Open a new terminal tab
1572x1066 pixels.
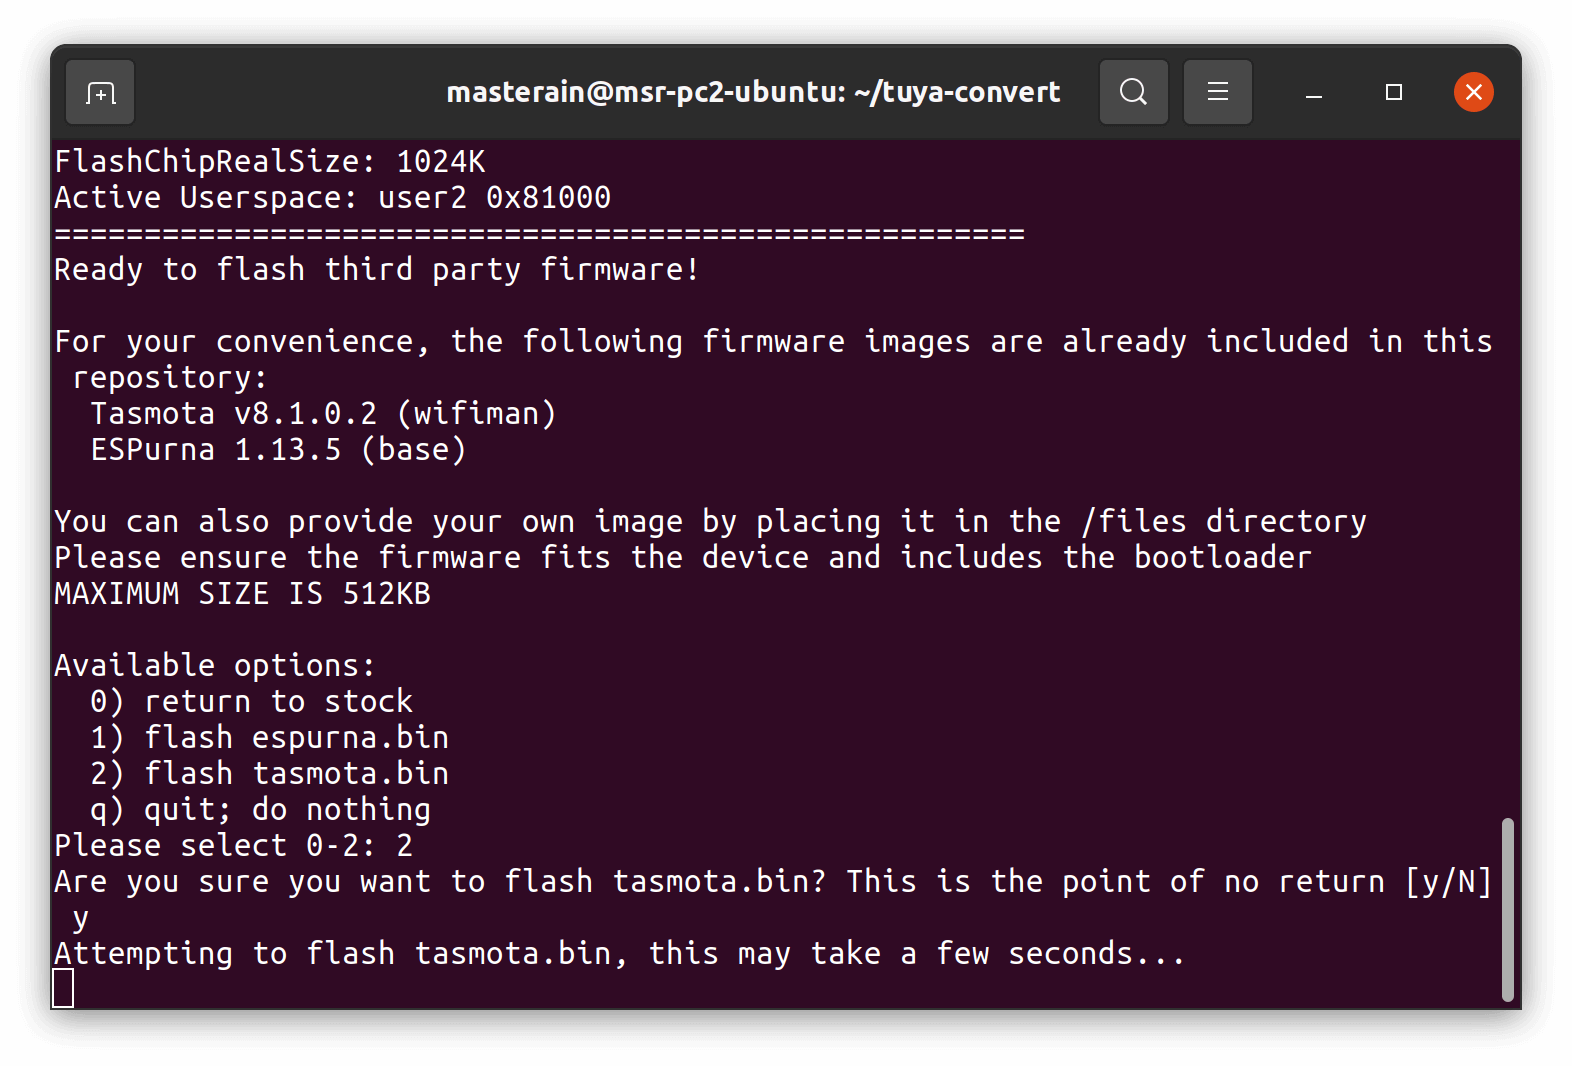point(100,93)
